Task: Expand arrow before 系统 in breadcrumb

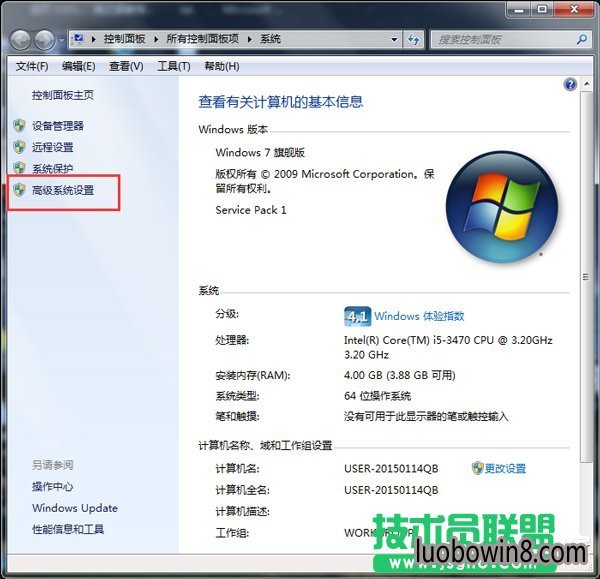Action: tap(249, 39)
